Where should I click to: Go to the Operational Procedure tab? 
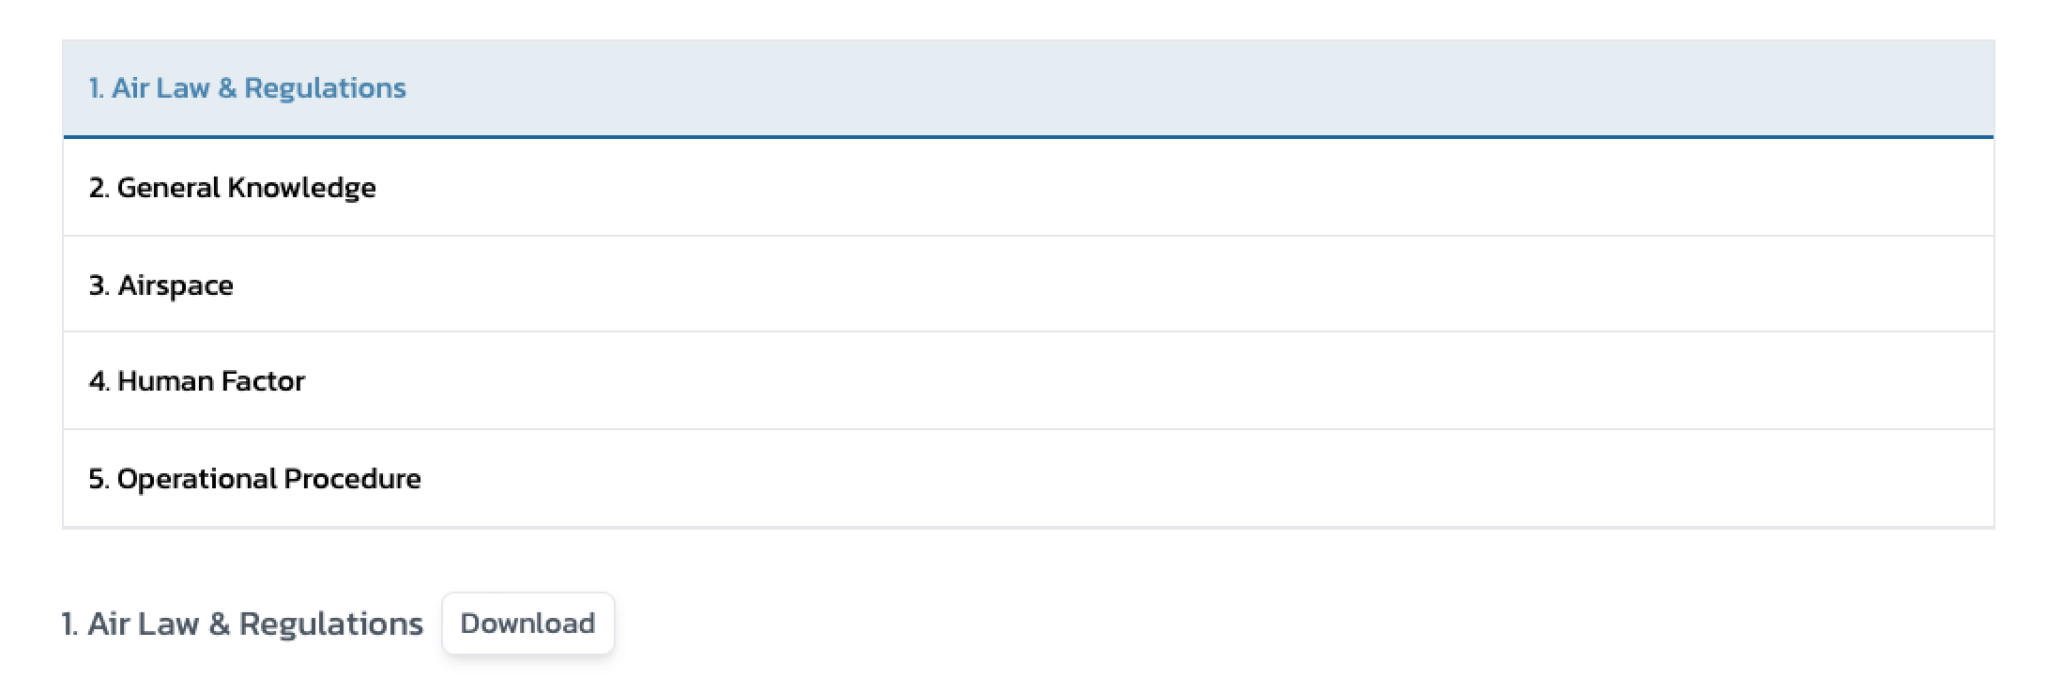click(255, 479)
